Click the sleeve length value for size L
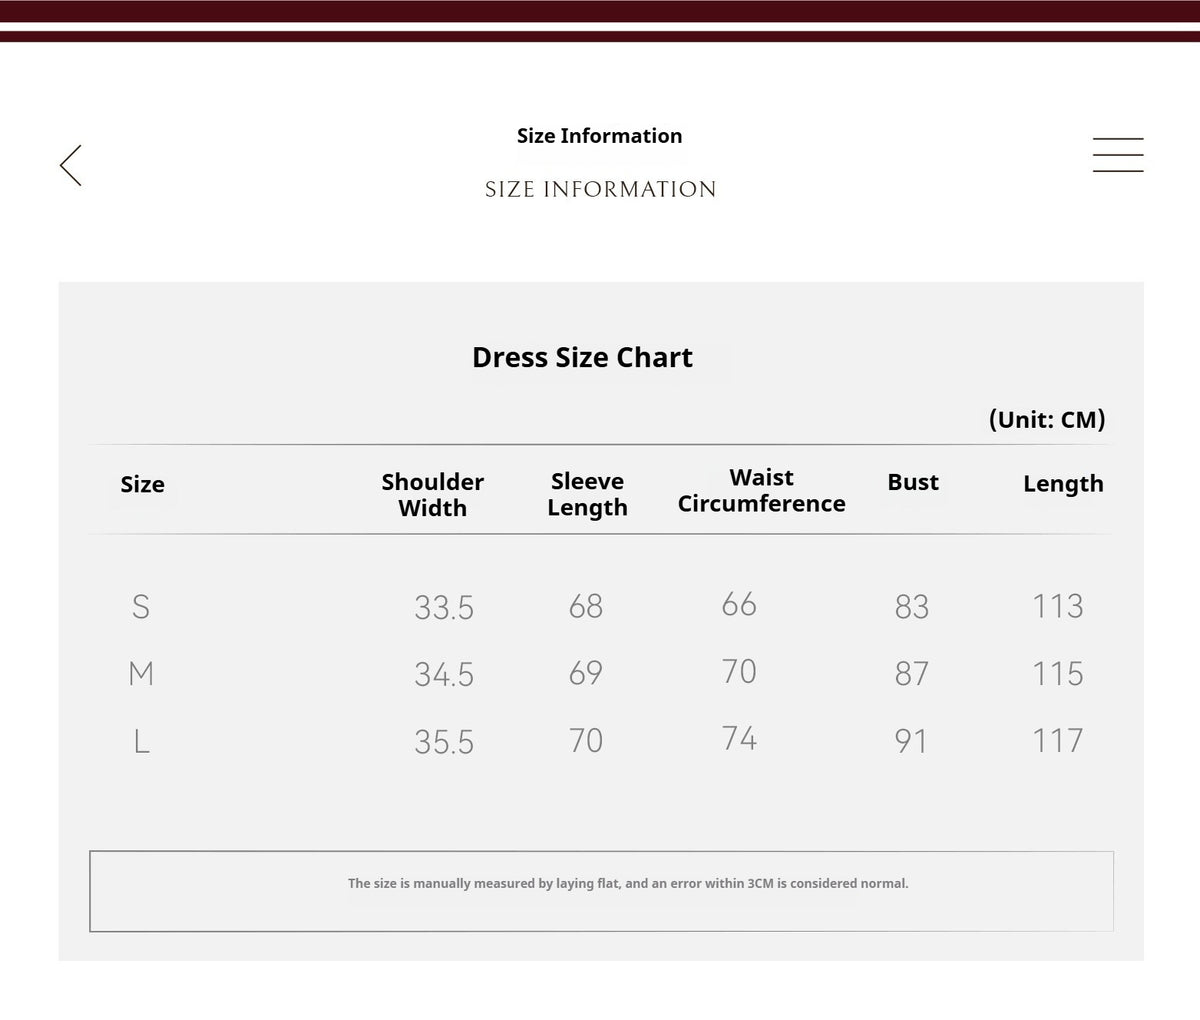 tap(586, 740)
